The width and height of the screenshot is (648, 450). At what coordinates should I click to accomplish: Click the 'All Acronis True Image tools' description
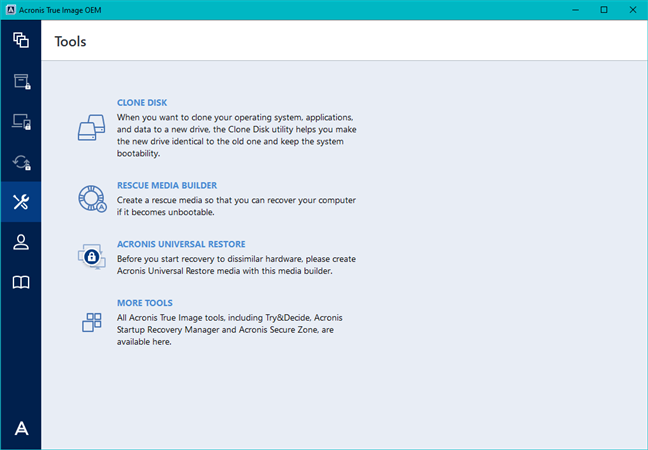tap(229, 330)
